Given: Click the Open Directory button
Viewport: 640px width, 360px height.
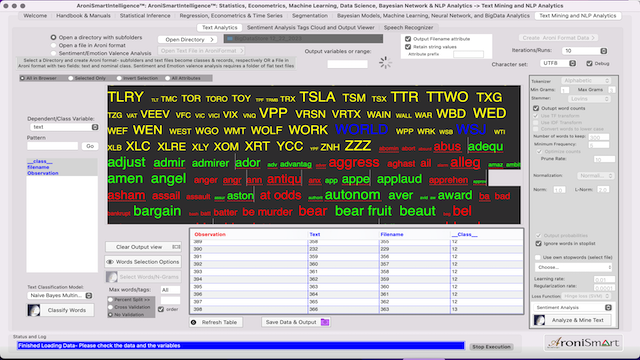Looking at the screenshot, I should pos(187,40).
